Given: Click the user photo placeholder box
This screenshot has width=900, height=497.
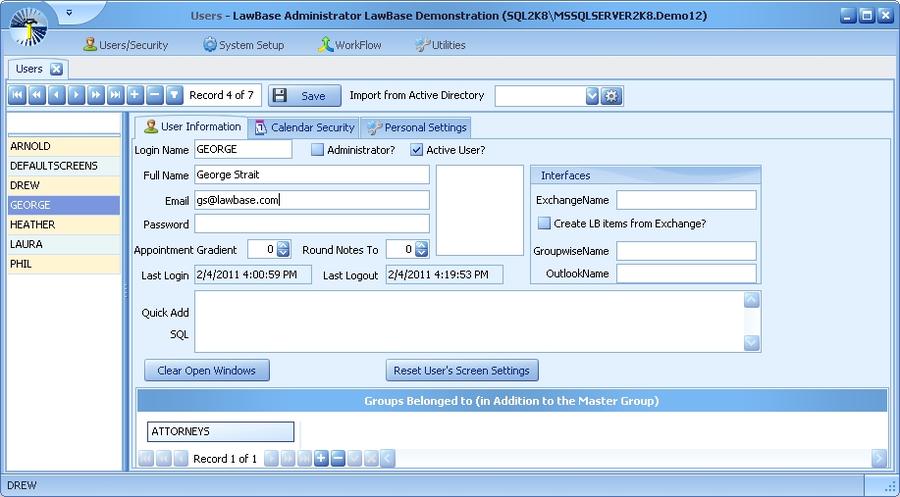Looking at the screenshot, I should [x=480, y=210].
